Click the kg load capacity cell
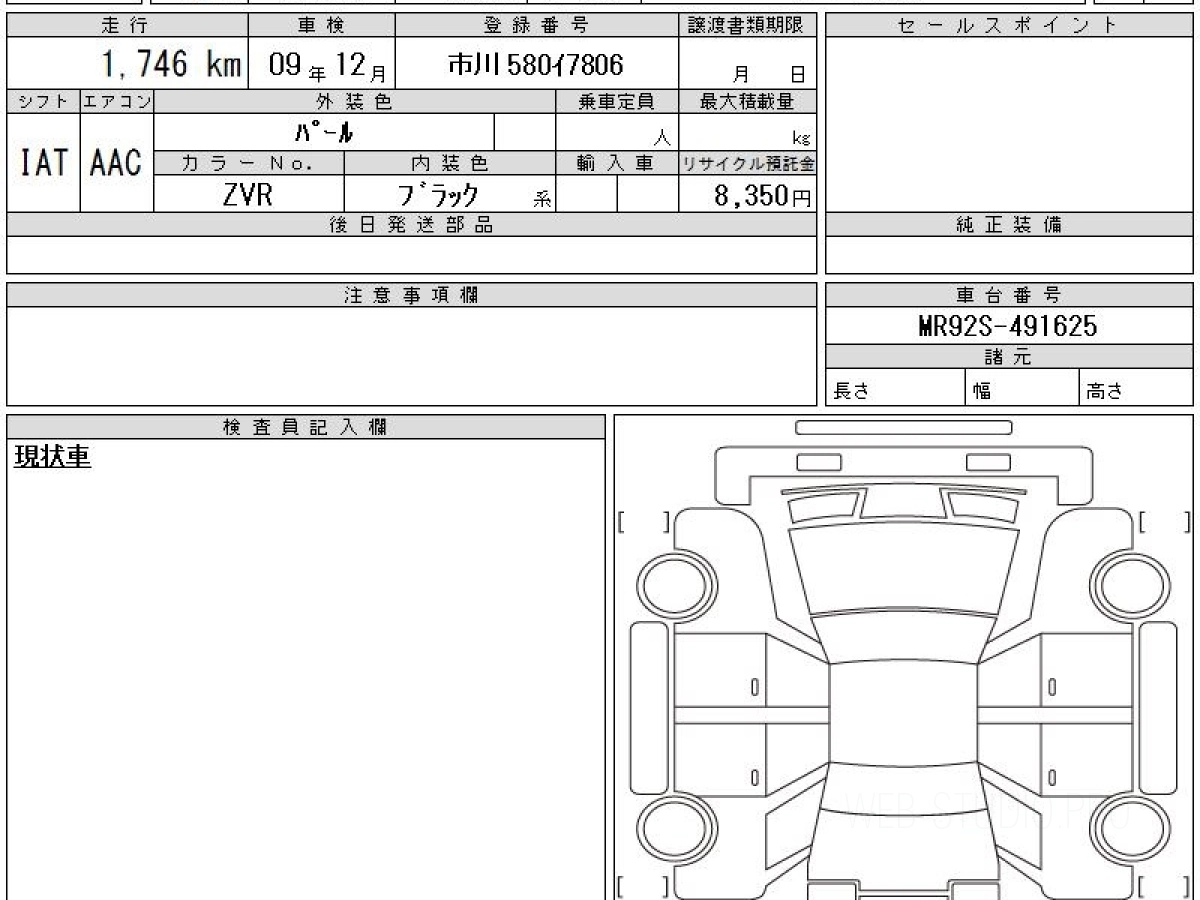Image resolution: width=1200 pixels, height=900 pixels. pyautogui.click(x=748, y=132)
